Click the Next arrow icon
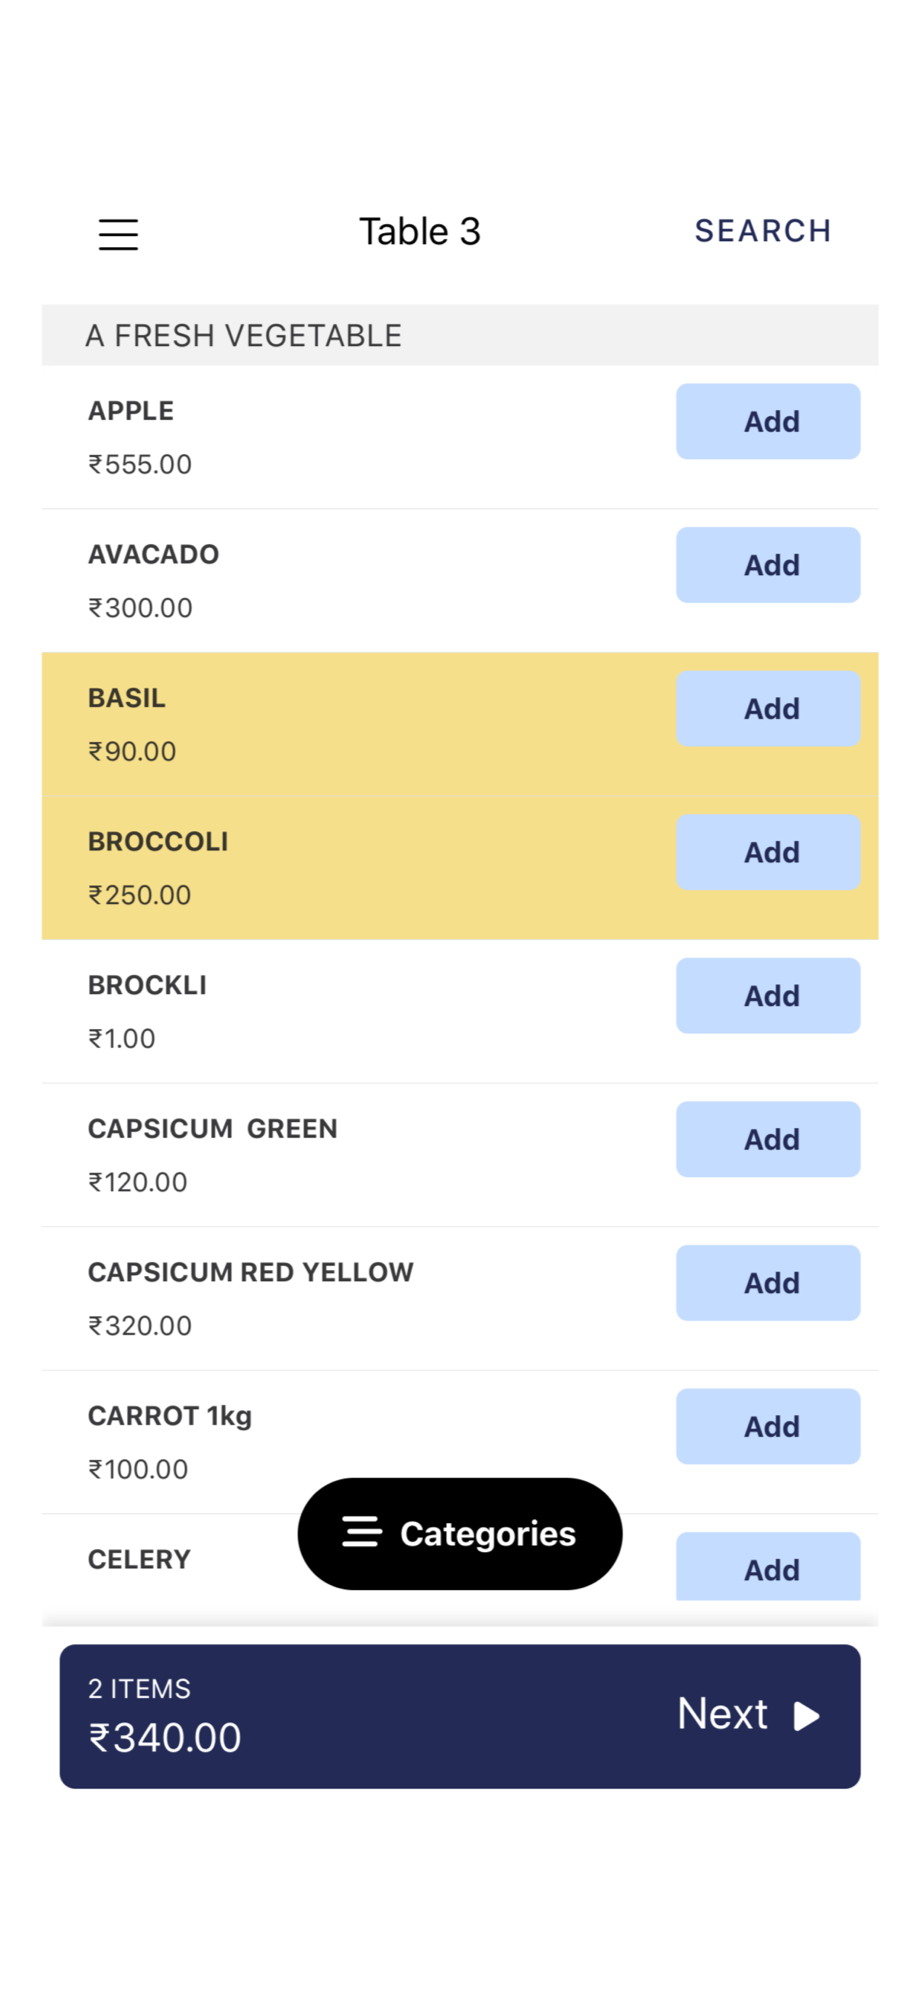 tap(807, 1716)
